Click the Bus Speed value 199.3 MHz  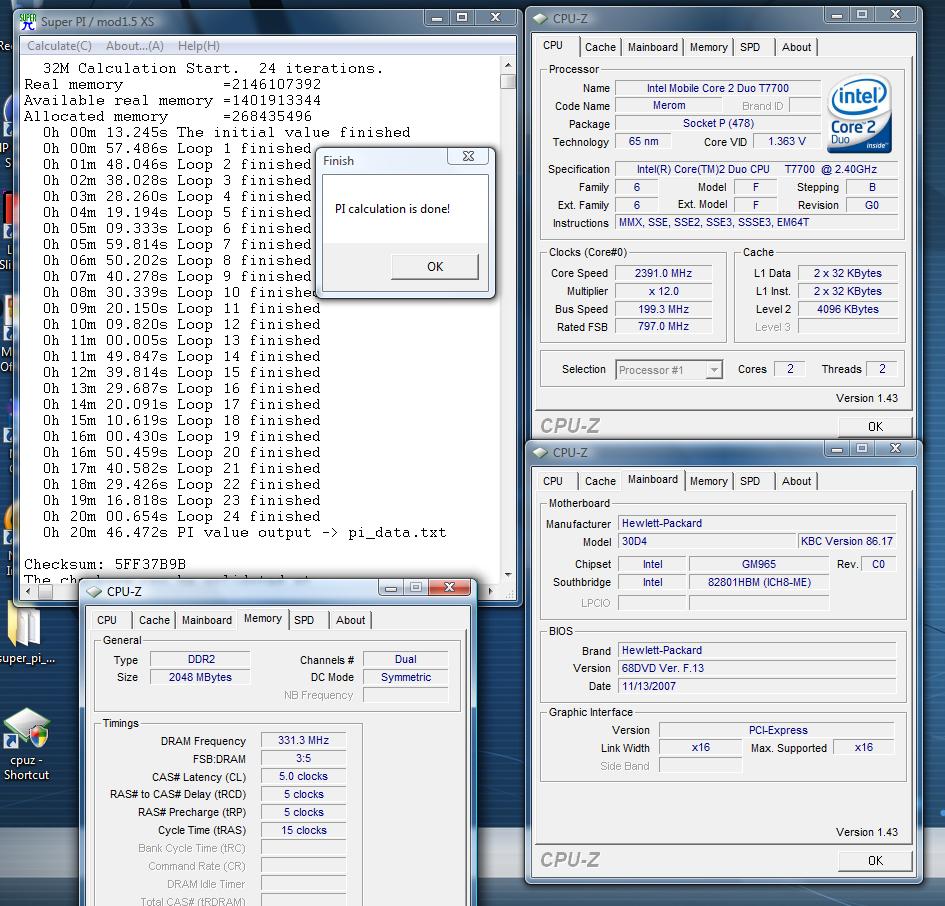pos(663,309)
